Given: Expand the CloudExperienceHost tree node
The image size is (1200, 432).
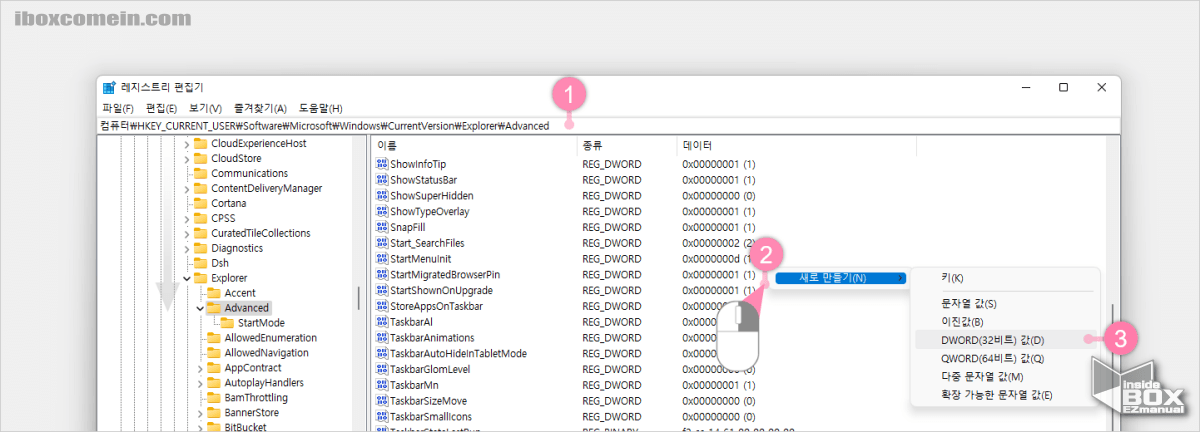Looking at the screenshot, I should (x=186, y=143).
